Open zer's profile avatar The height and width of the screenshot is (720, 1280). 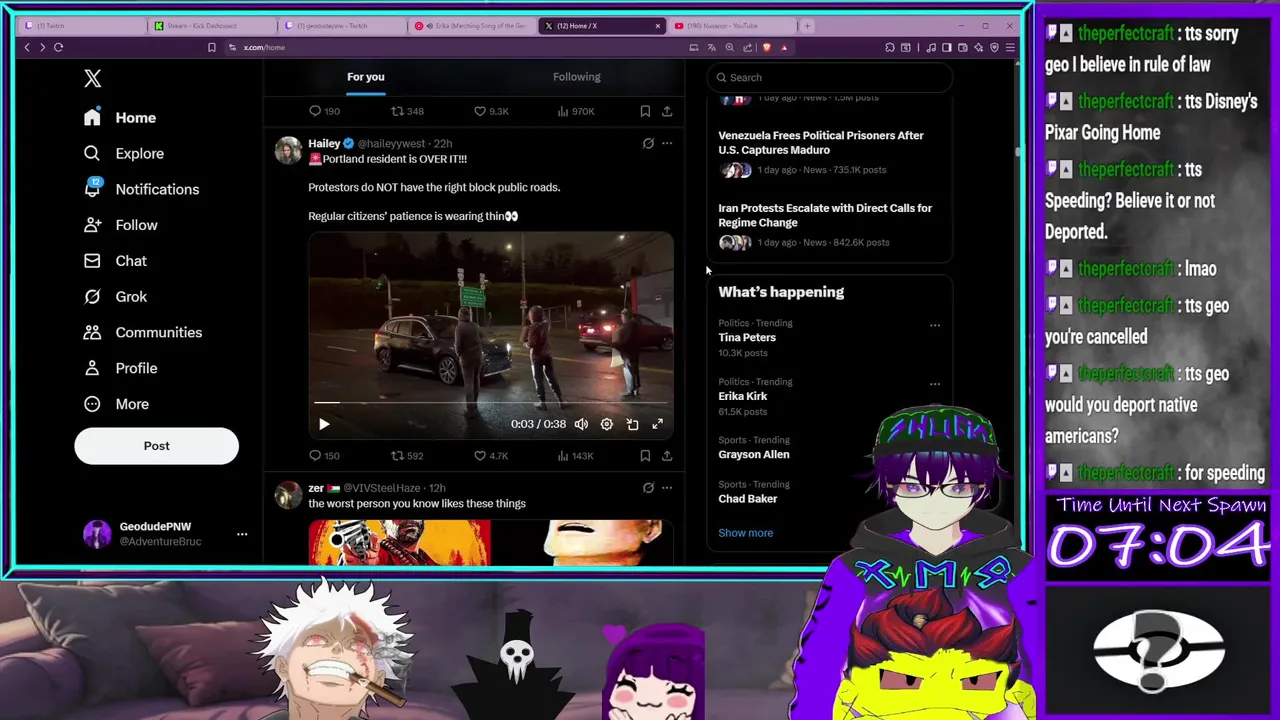click(288, 495)
